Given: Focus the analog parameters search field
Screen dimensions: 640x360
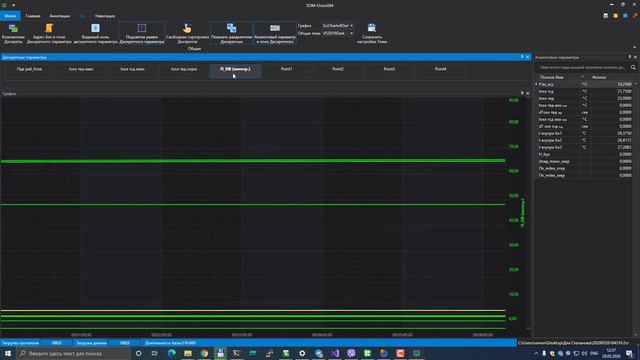Looking at the screenshot, I should pos(582,67).
